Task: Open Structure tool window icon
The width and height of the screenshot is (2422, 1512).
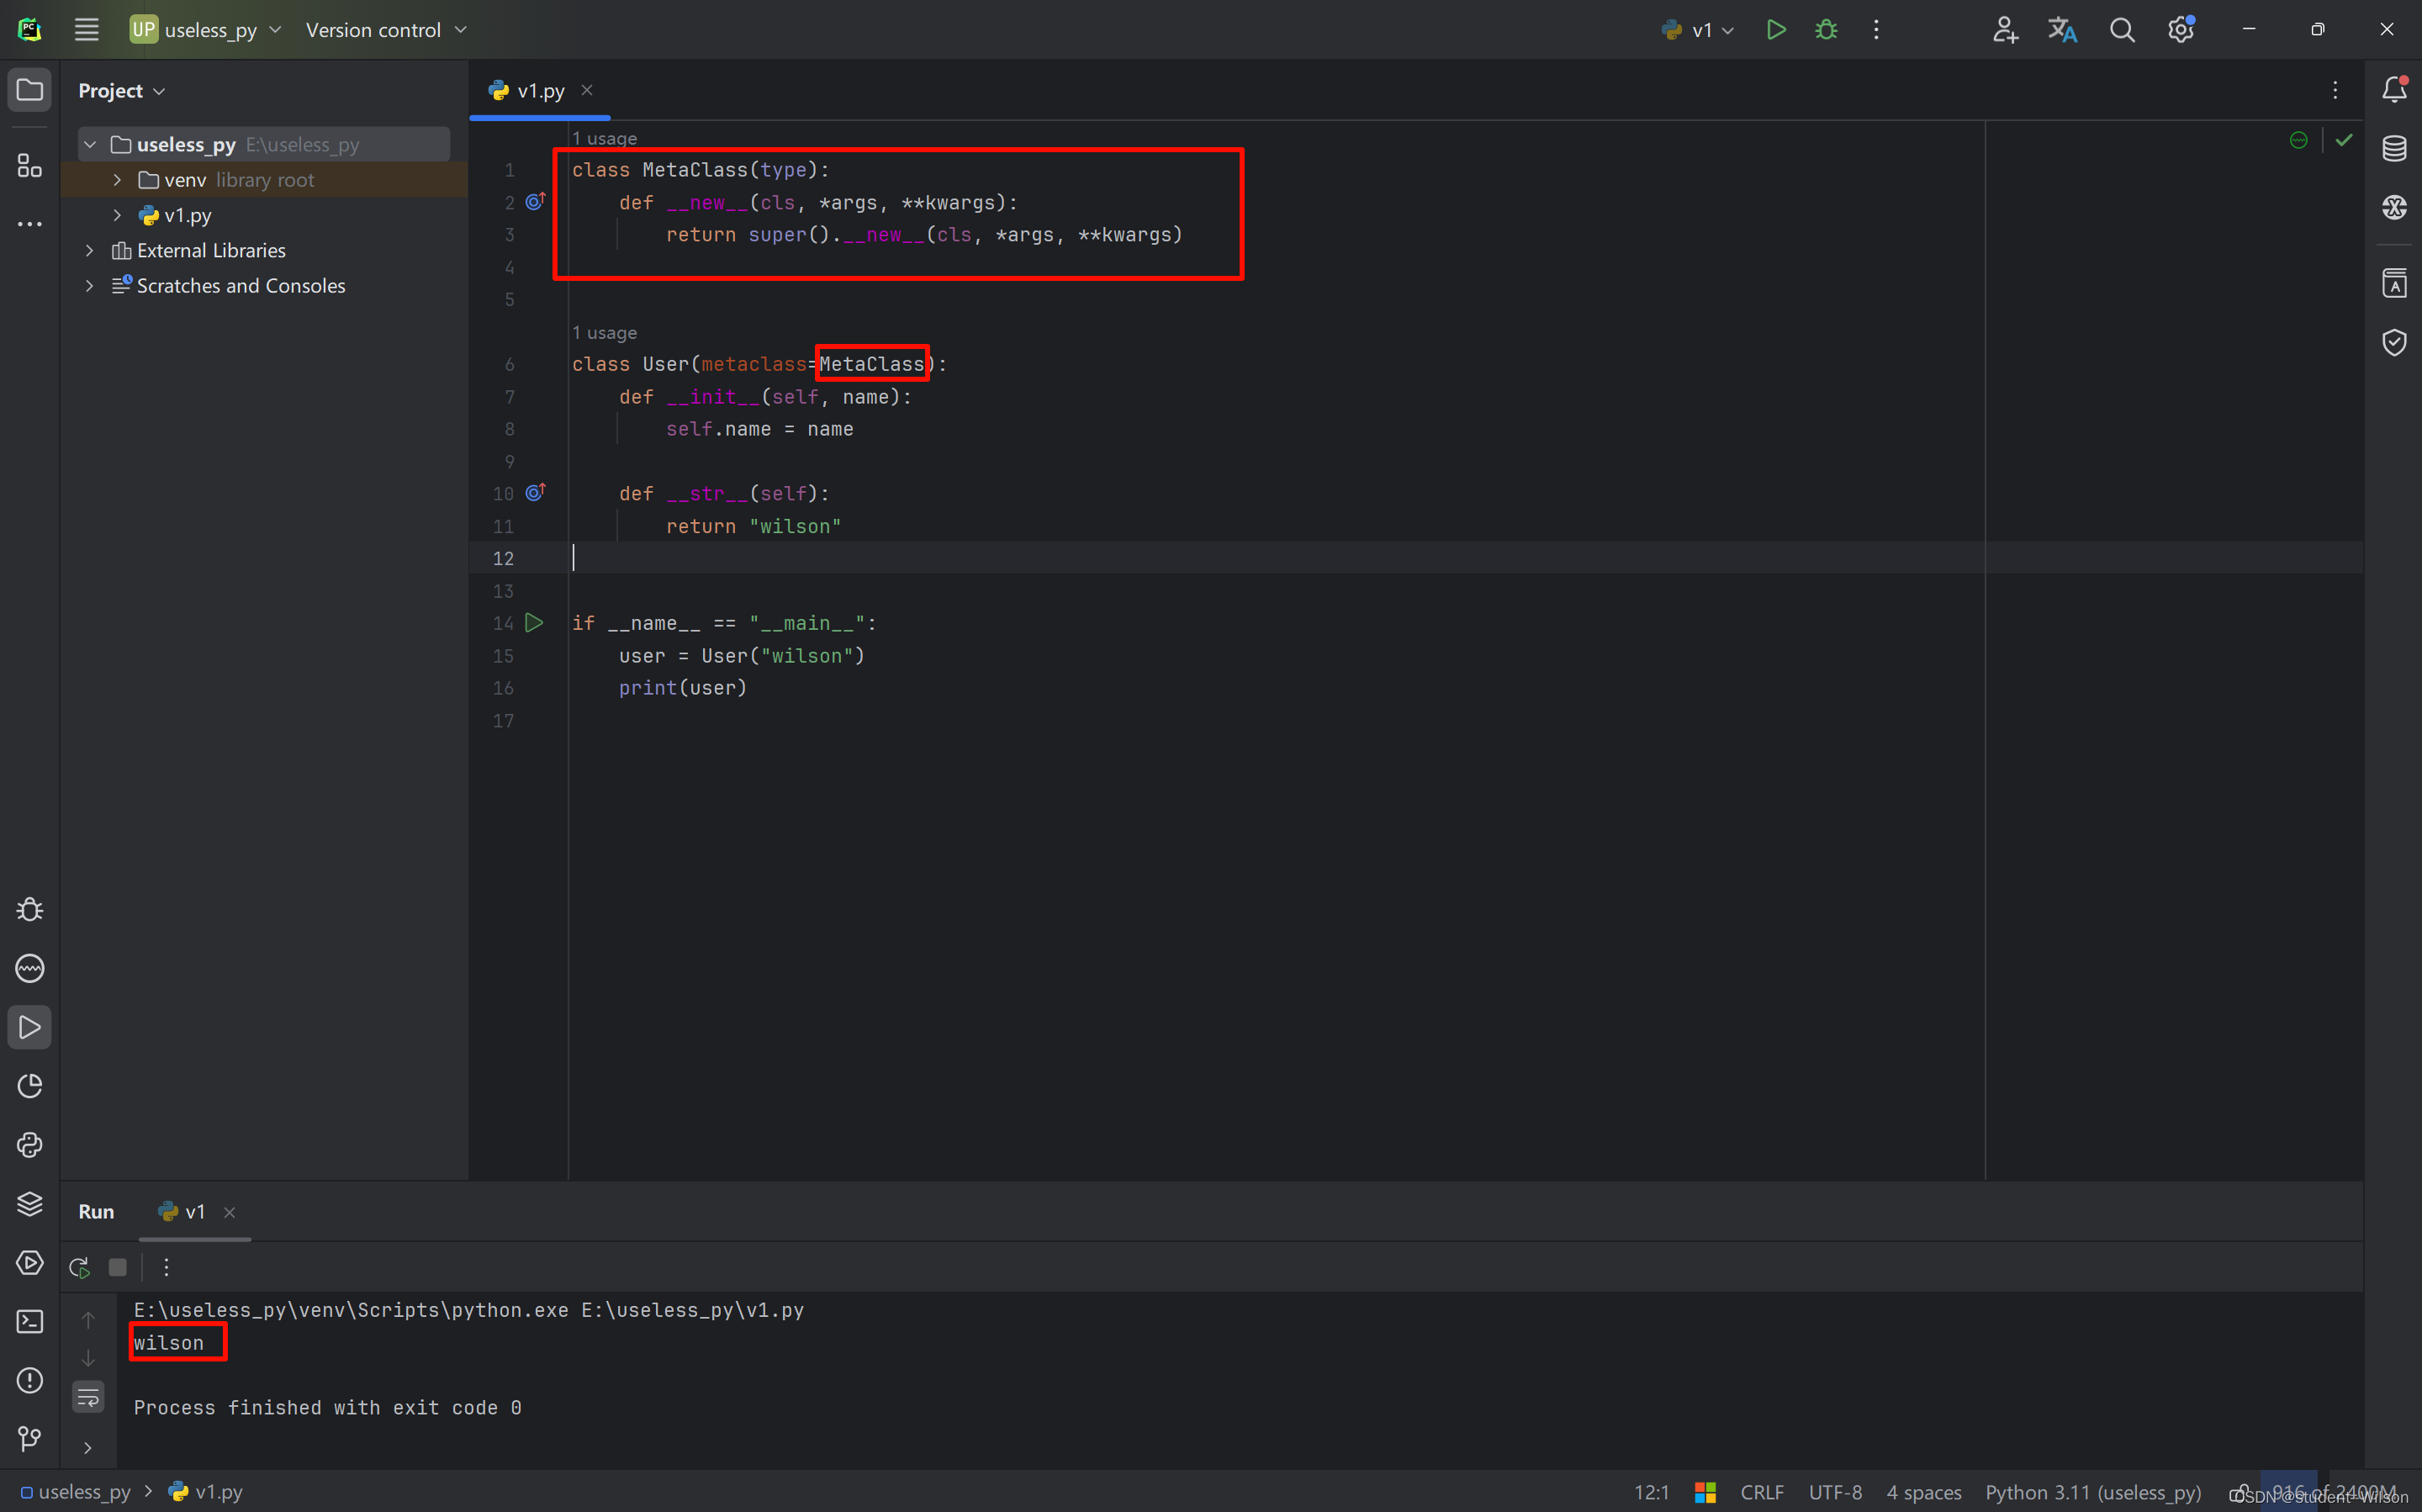Action: click(x=30, y=166)
